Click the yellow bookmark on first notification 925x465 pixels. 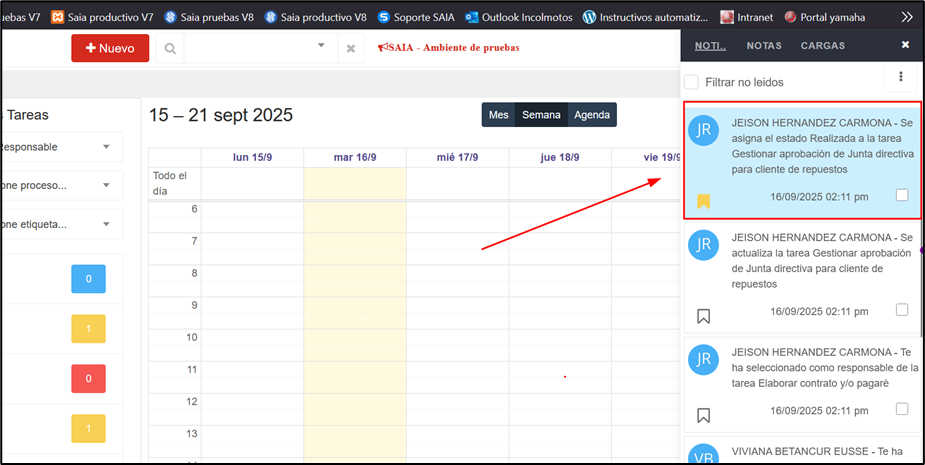point(704,200)
